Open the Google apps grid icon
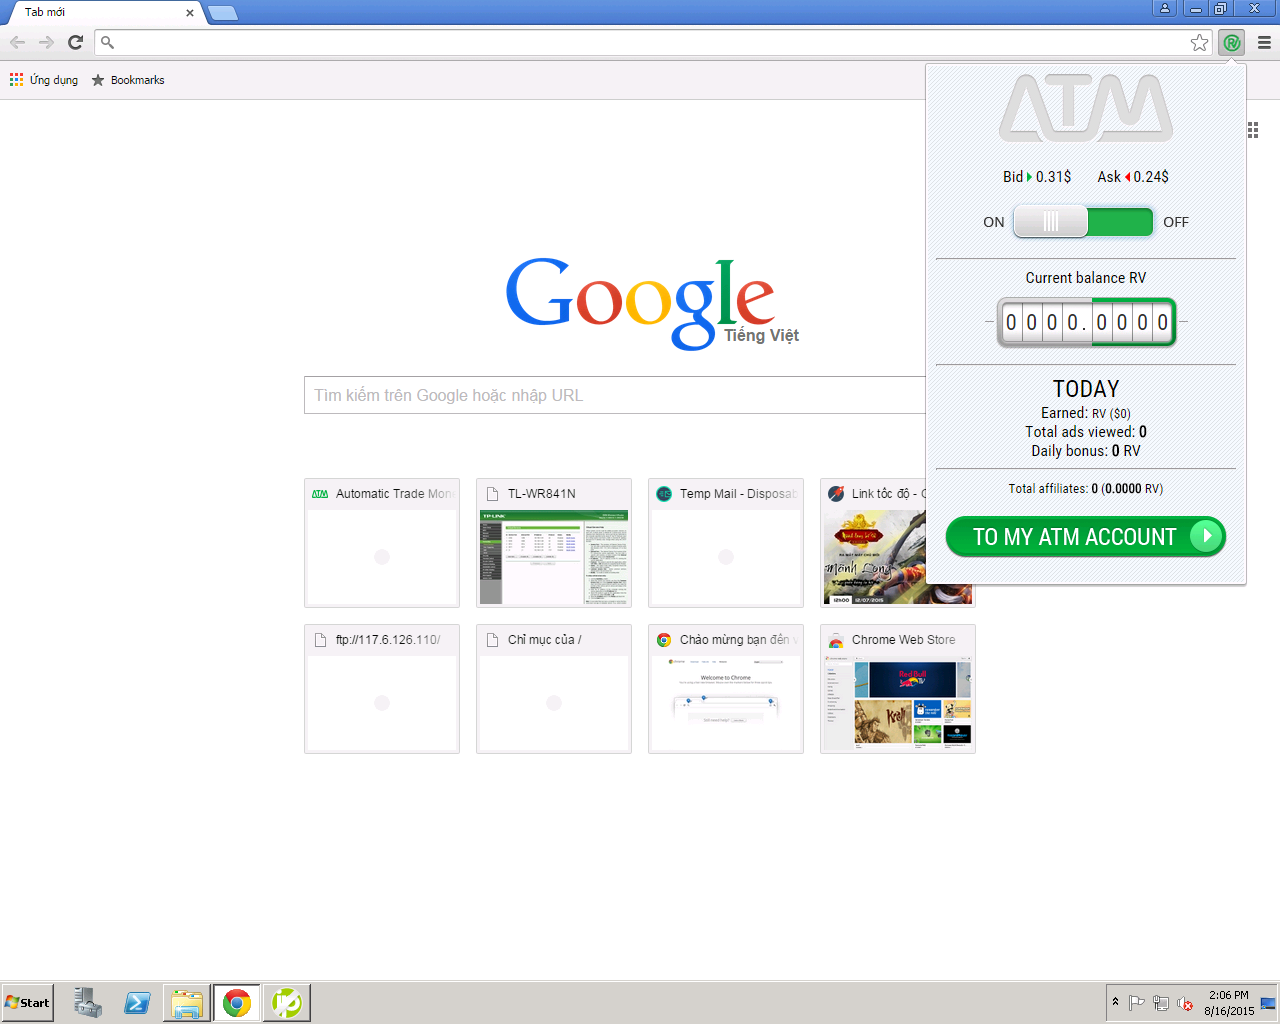This screenshot has height=1024, width=1280. [x=1253, y=130]
